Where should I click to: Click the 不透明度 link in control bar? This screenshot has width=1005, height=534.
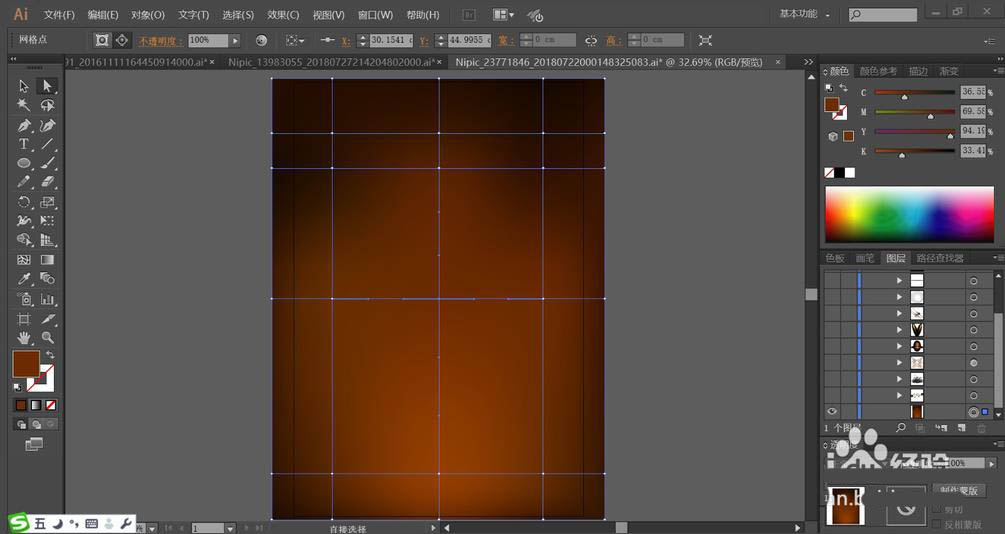click(160, 41)
